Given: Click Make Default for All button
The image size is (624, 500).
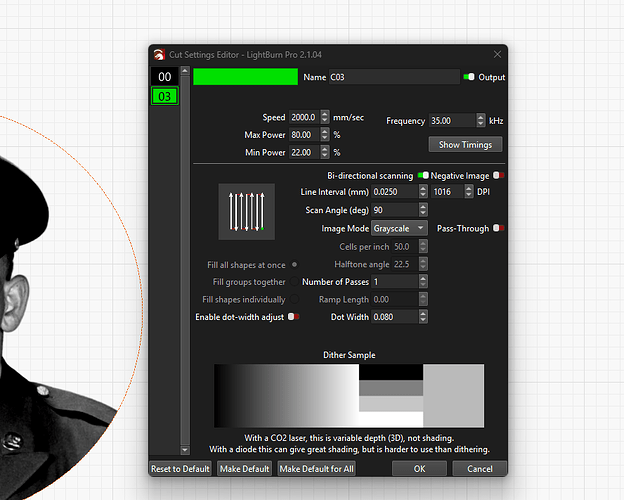Looking at the screenshot, I should click(316, 469).
